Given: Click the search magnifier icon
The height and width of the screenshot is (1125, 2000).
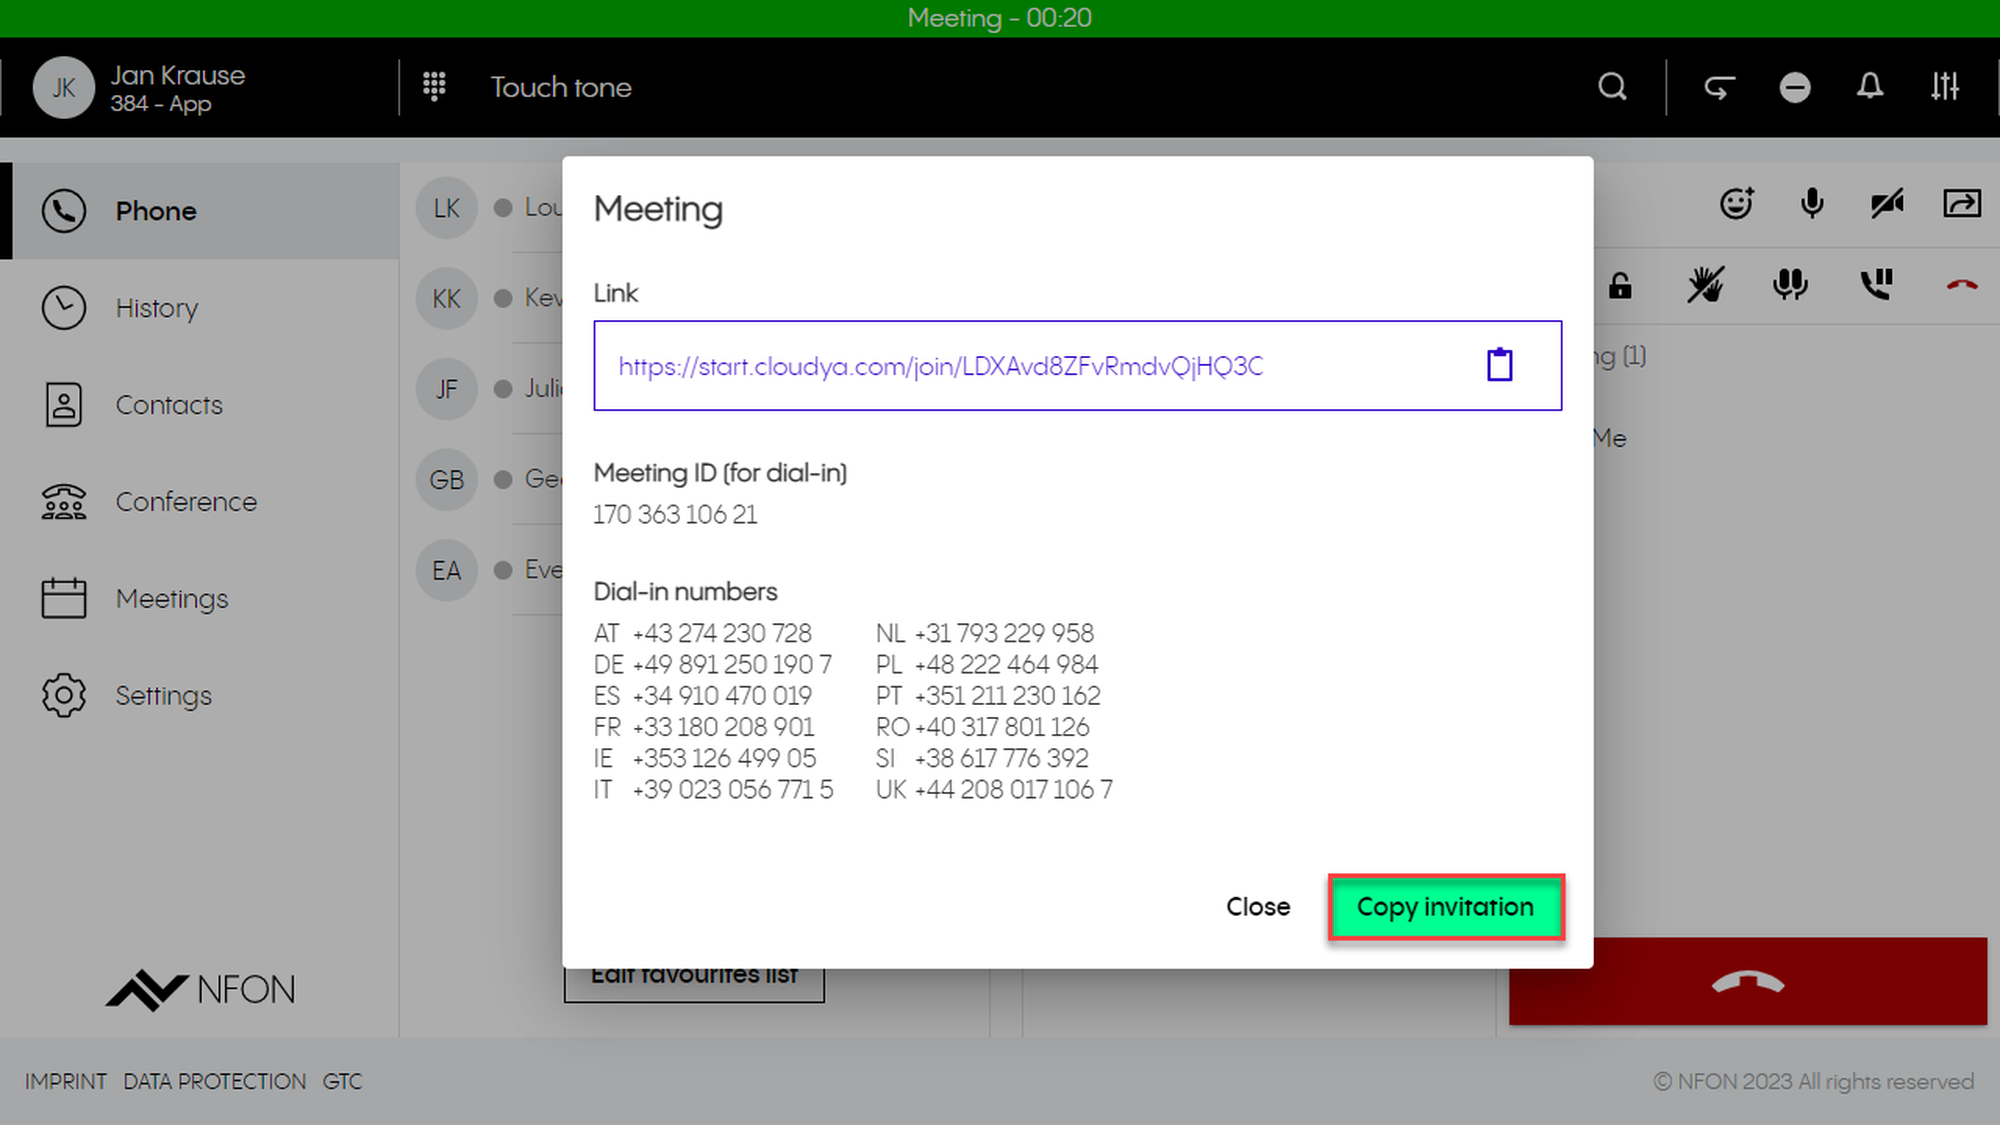Looking at the screenshot, I should [1612, 87].
